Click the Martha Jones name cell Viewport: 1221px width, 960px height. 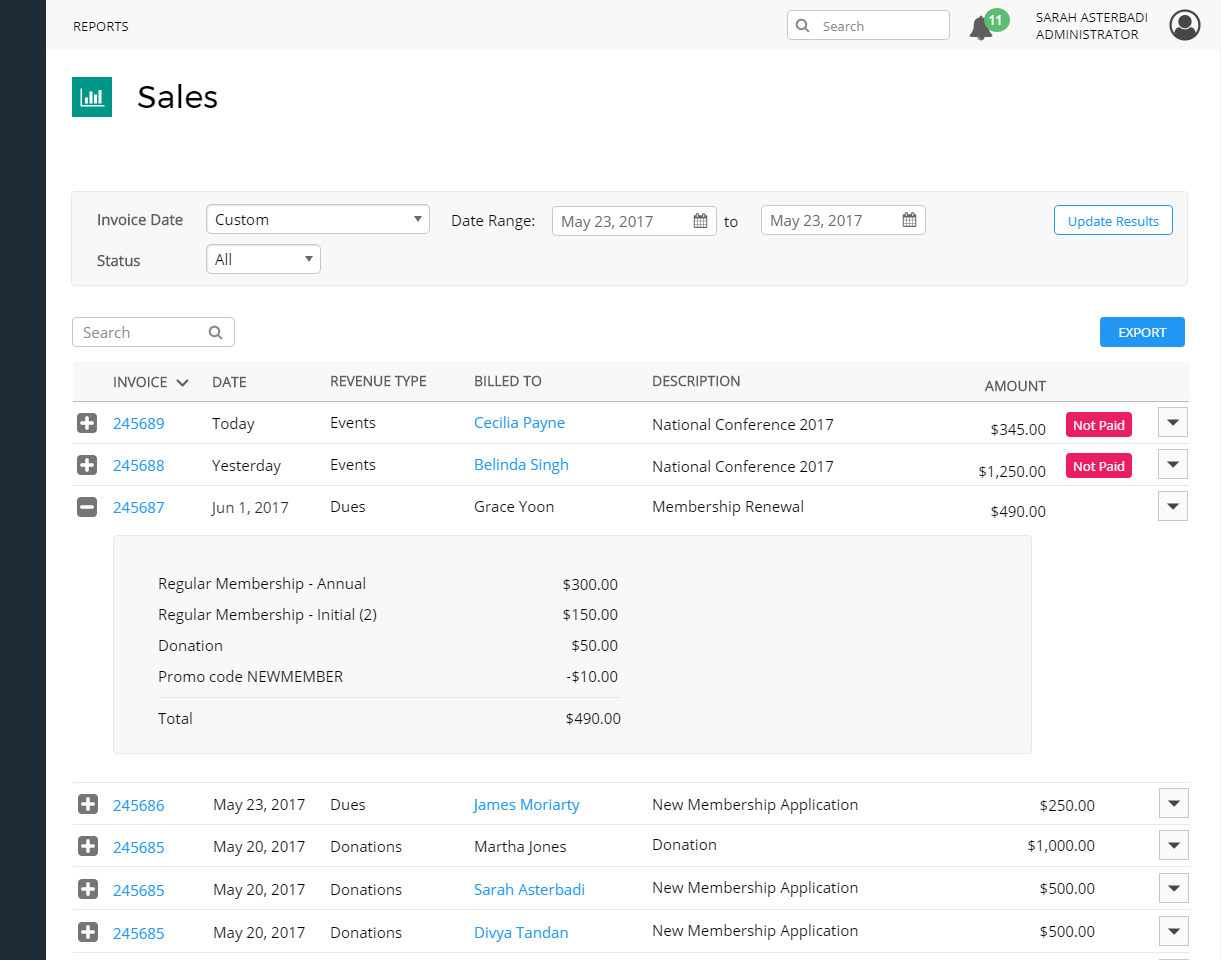coord(520,847)
